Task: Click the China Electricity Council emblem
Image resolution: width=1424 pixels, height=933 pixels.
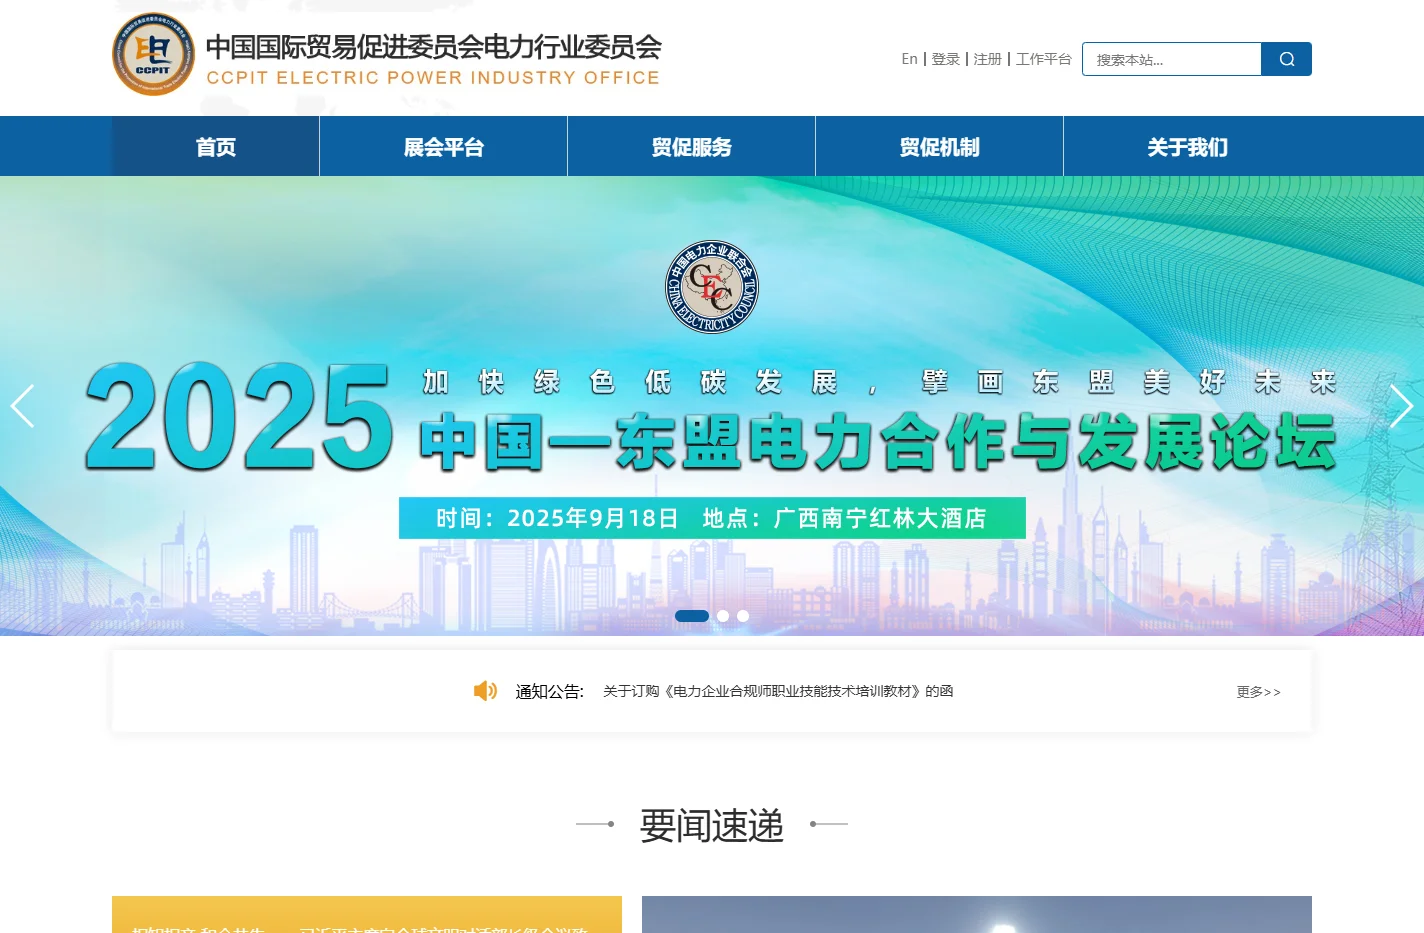Action: pos(712,287)
